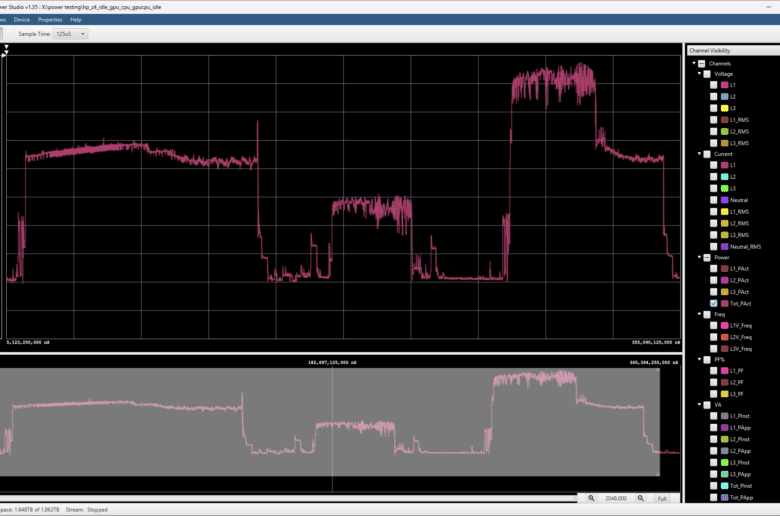Collapse the Channels tree root
The height and width of the screenshot is (516, 780).
694,63
